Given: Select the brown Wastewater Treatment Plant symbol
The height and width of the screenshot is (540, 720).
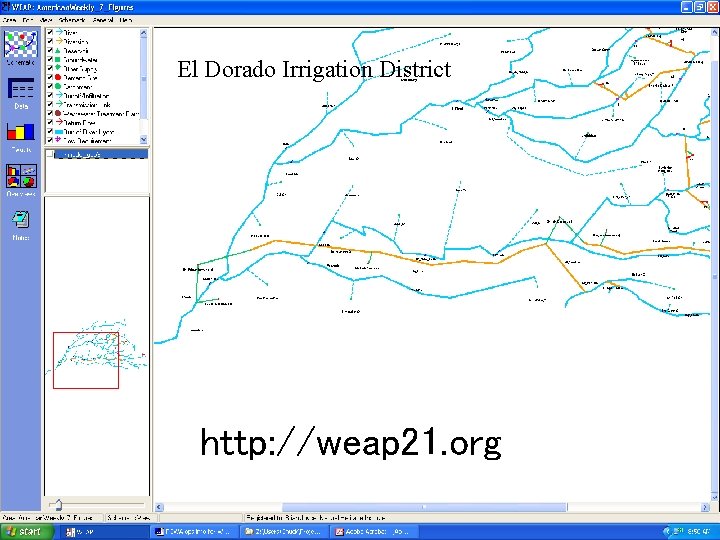Looking at the screenshot, I should pos(58,113).
